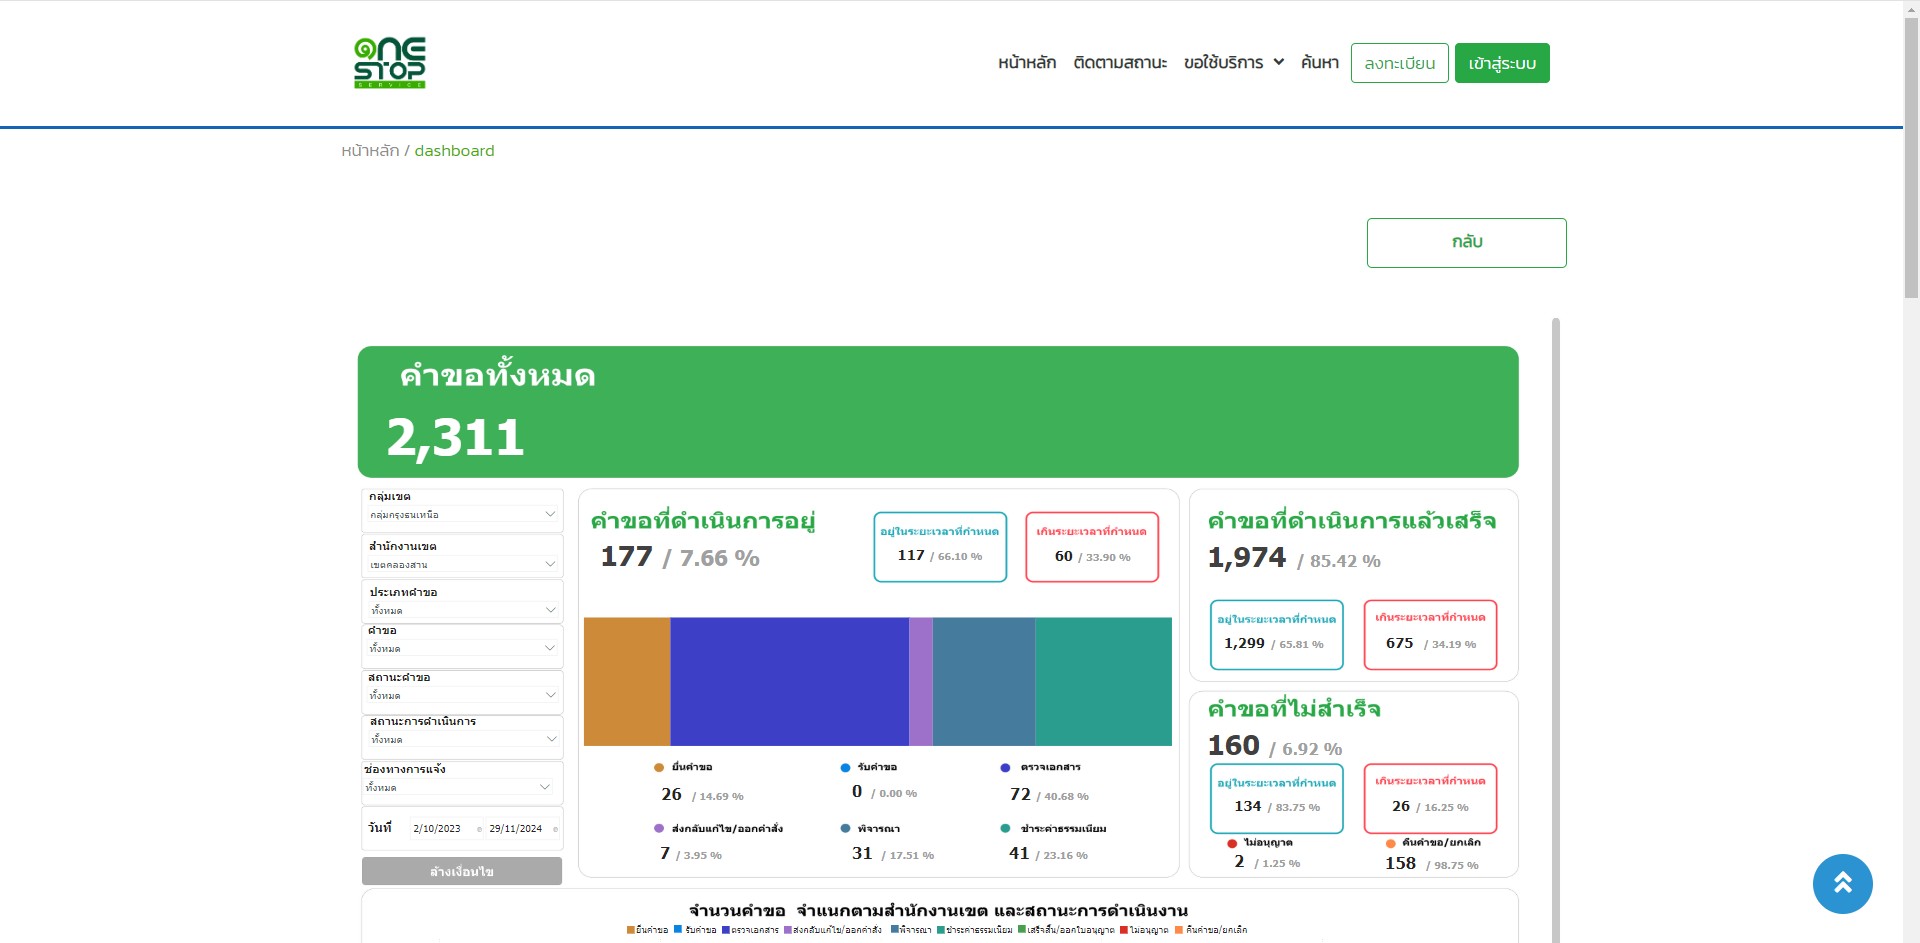
Task: Click the chart legend square เสร็จสิ้น/ออกใบอนุญาต
Action: [1022, 930]
